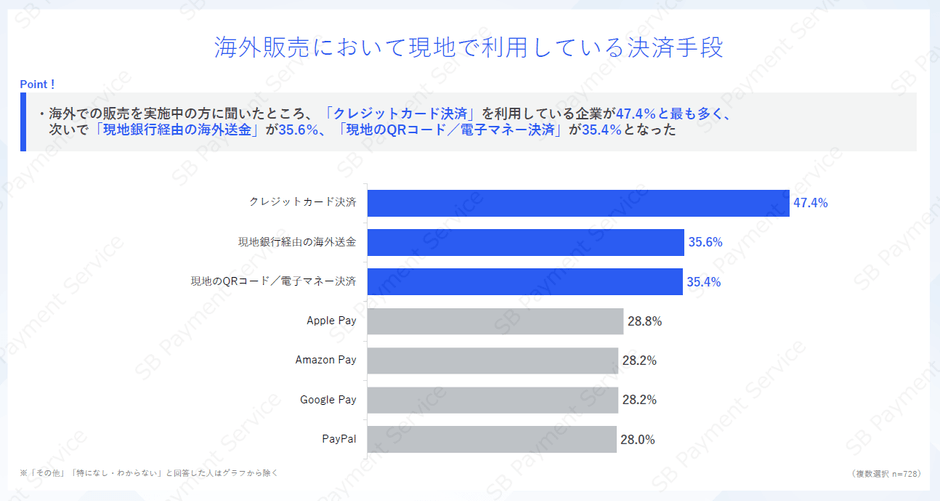This screenshot has height=501, width=940.
Task: Select the 現地銀行経由の海外送金 bar
Action: [x=525, y=242]
